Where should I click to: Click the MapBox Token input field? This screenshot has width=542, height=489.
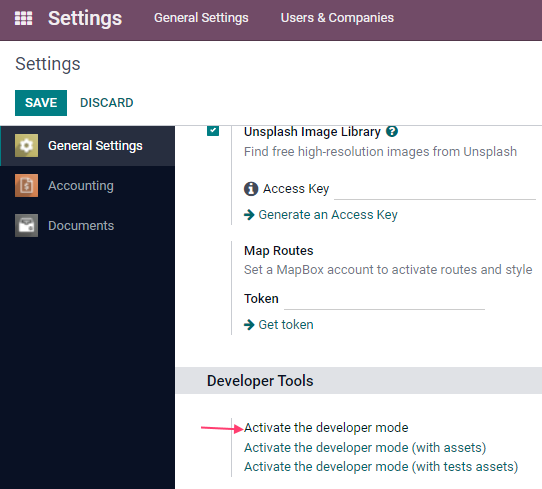pyautogui.click(x=384, y=300)
